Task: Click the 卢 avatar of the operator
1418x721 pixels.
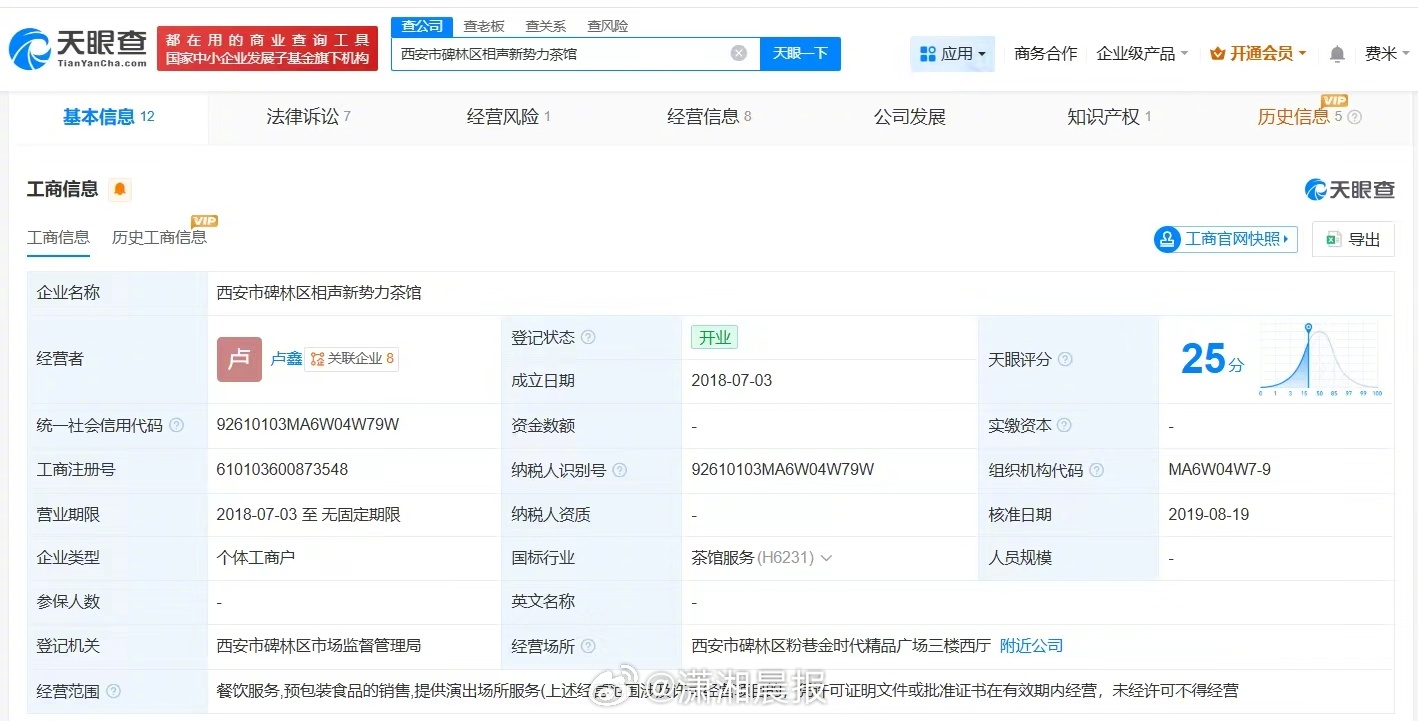Action: [239, 359]
